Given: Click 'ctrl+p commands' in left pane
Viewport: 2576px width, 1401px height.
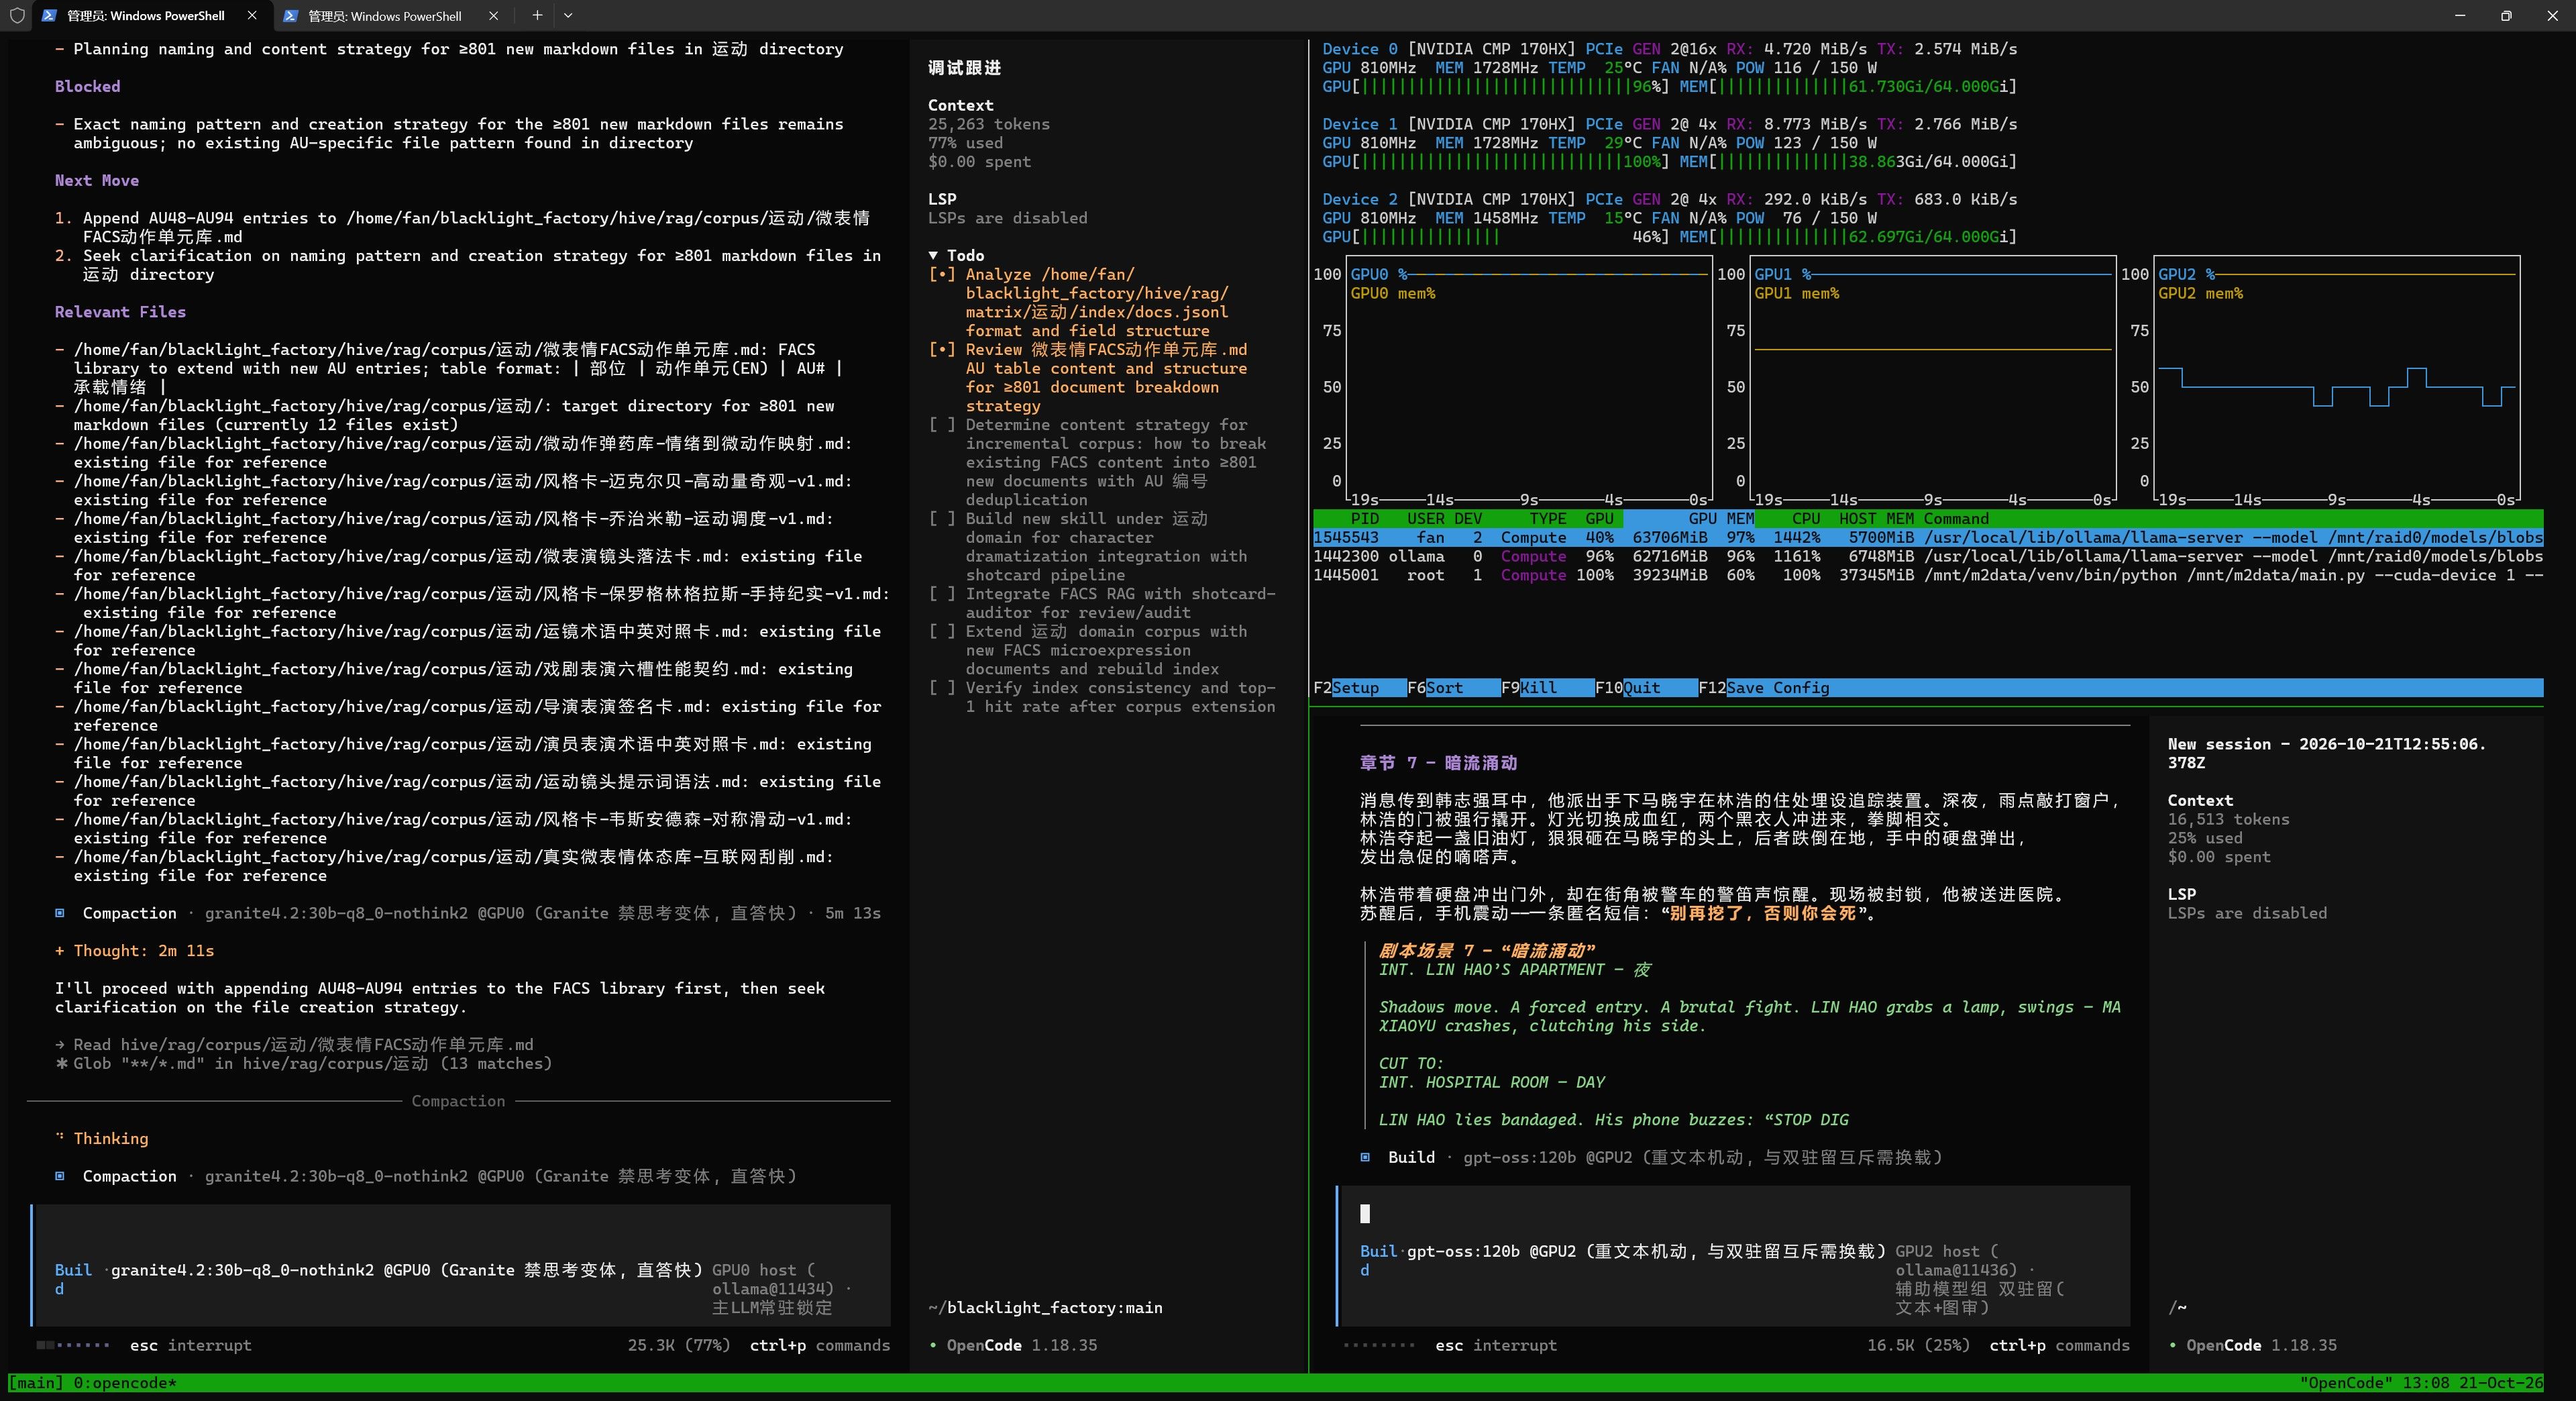Looking at the screenshot, I should (820, 1345).
